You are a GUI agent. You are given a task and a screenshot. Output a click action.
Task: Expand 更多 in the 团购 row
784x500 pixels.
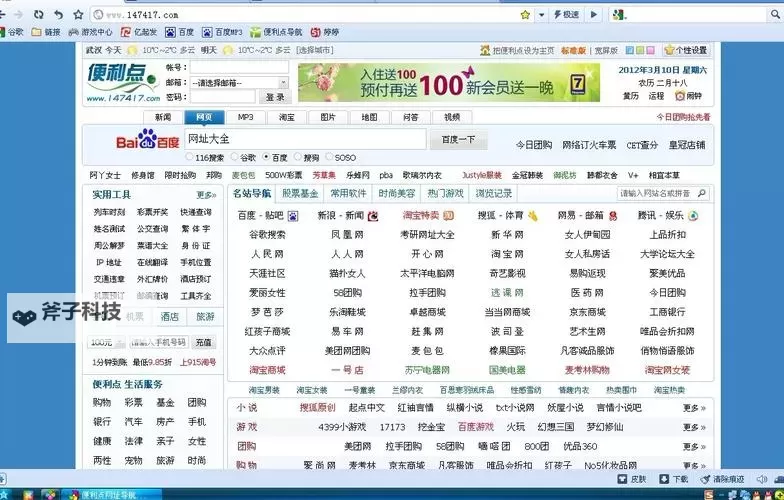coord(694,446)
